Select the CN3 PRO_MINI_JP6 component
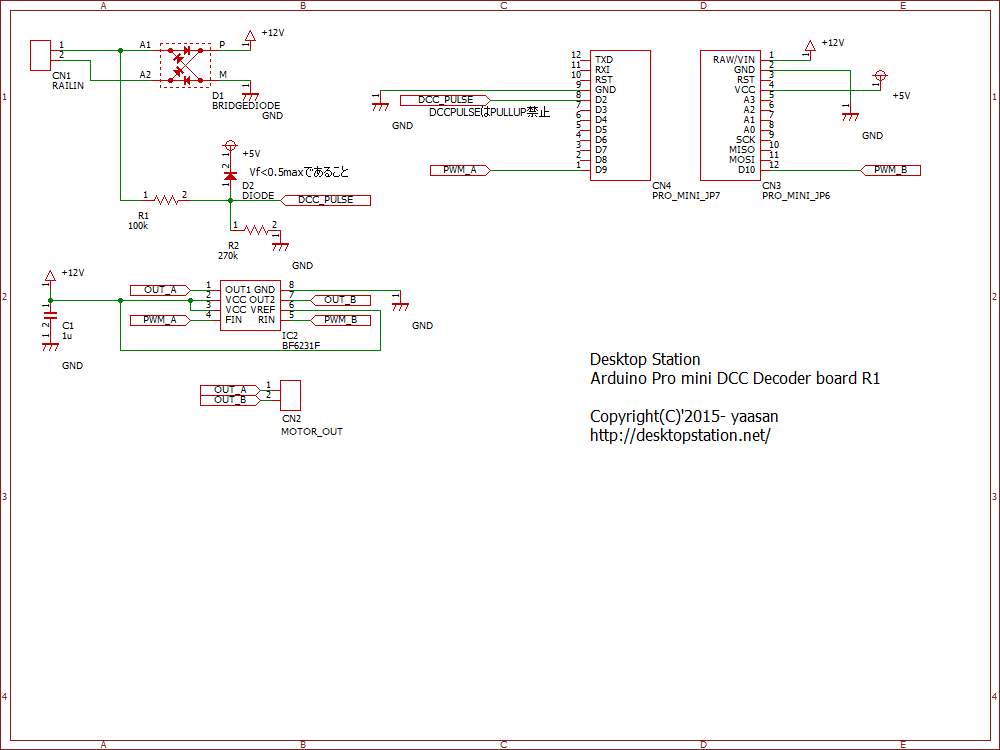Viewport: 1000px width, 750px height. 730,115
